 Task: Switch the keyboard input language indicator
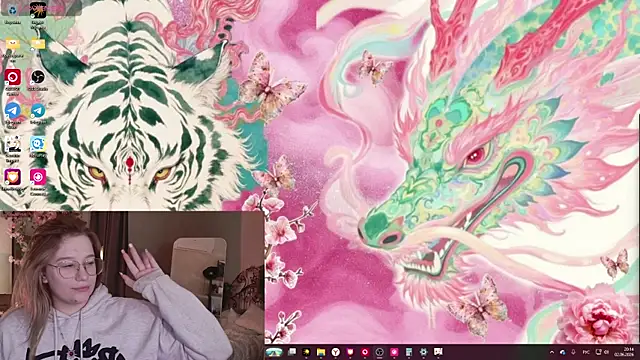586,352
